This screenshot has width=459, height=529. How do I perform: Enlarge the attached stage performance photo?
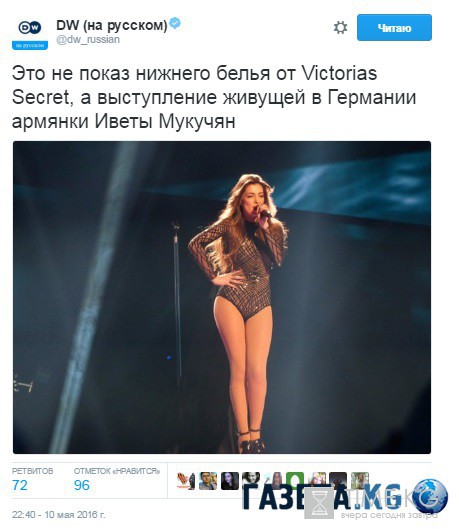point(222,297)
